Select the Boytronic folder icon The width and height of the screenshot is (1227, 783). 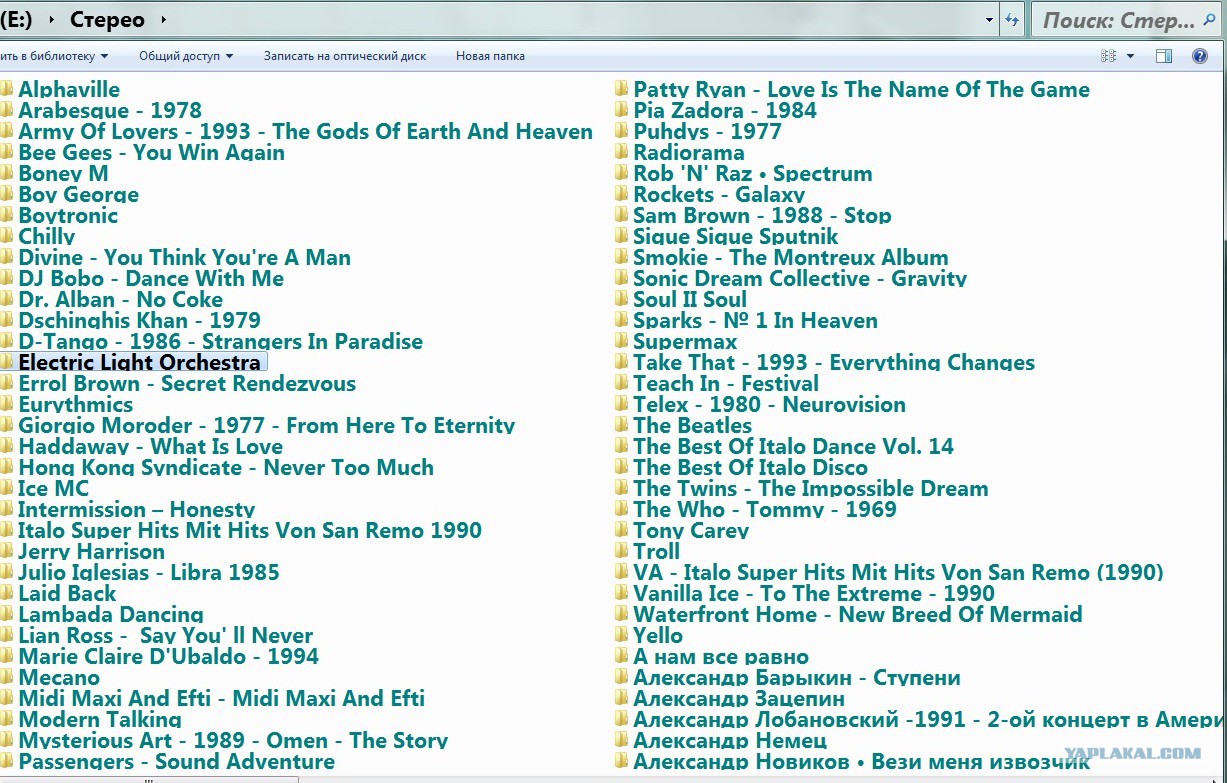[x=6, y=214]
